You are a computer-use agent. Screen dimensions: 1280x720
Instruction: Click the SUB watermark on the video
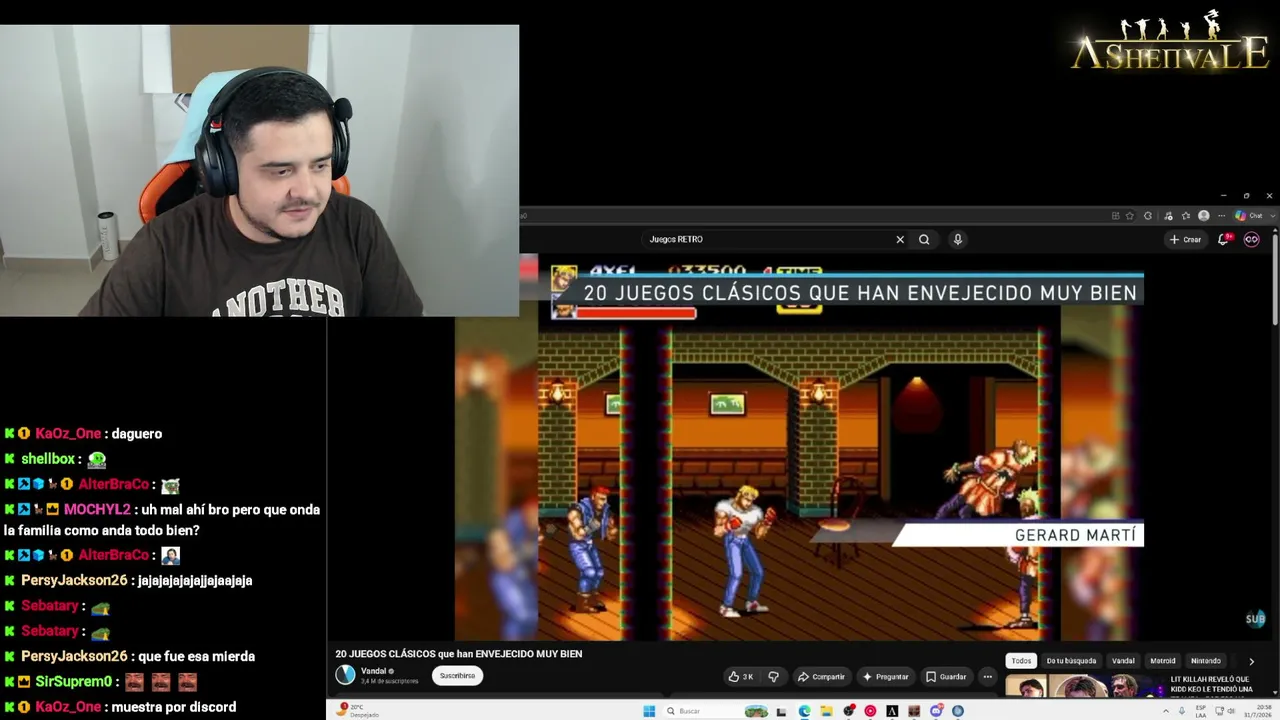[1255, 619]
